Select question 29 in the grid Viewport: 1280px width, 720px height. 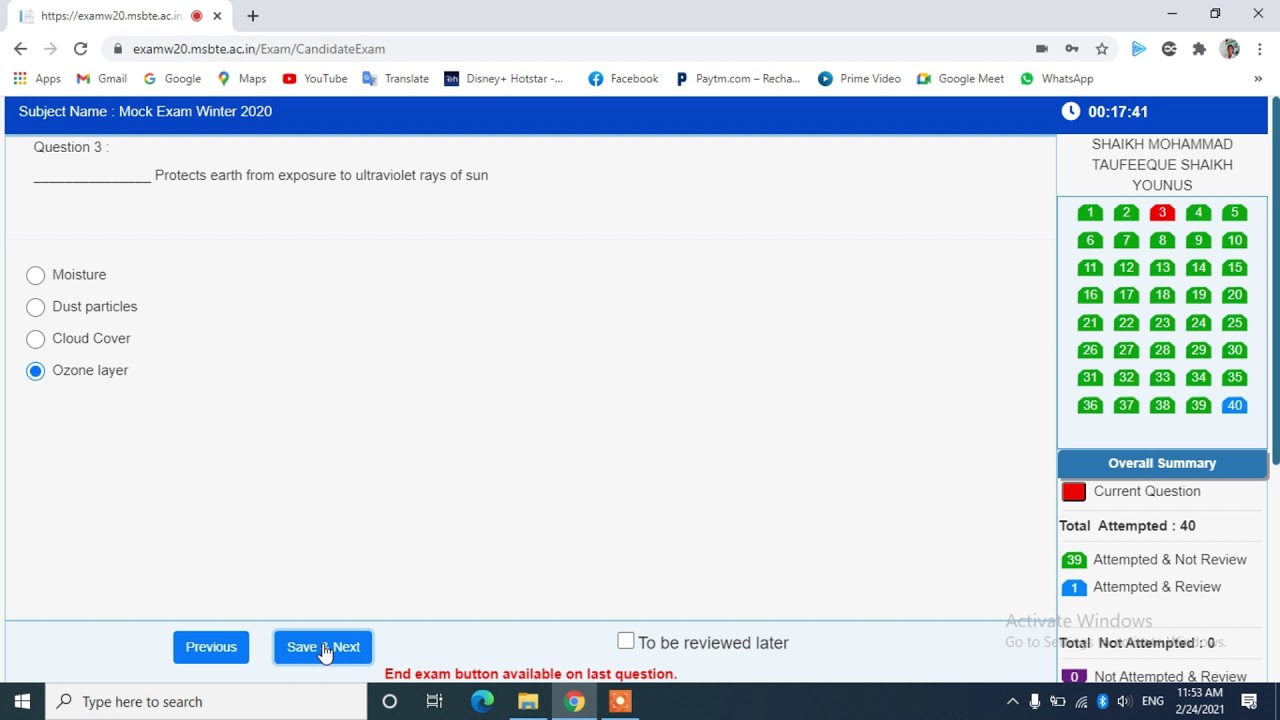click(1198, 350)
